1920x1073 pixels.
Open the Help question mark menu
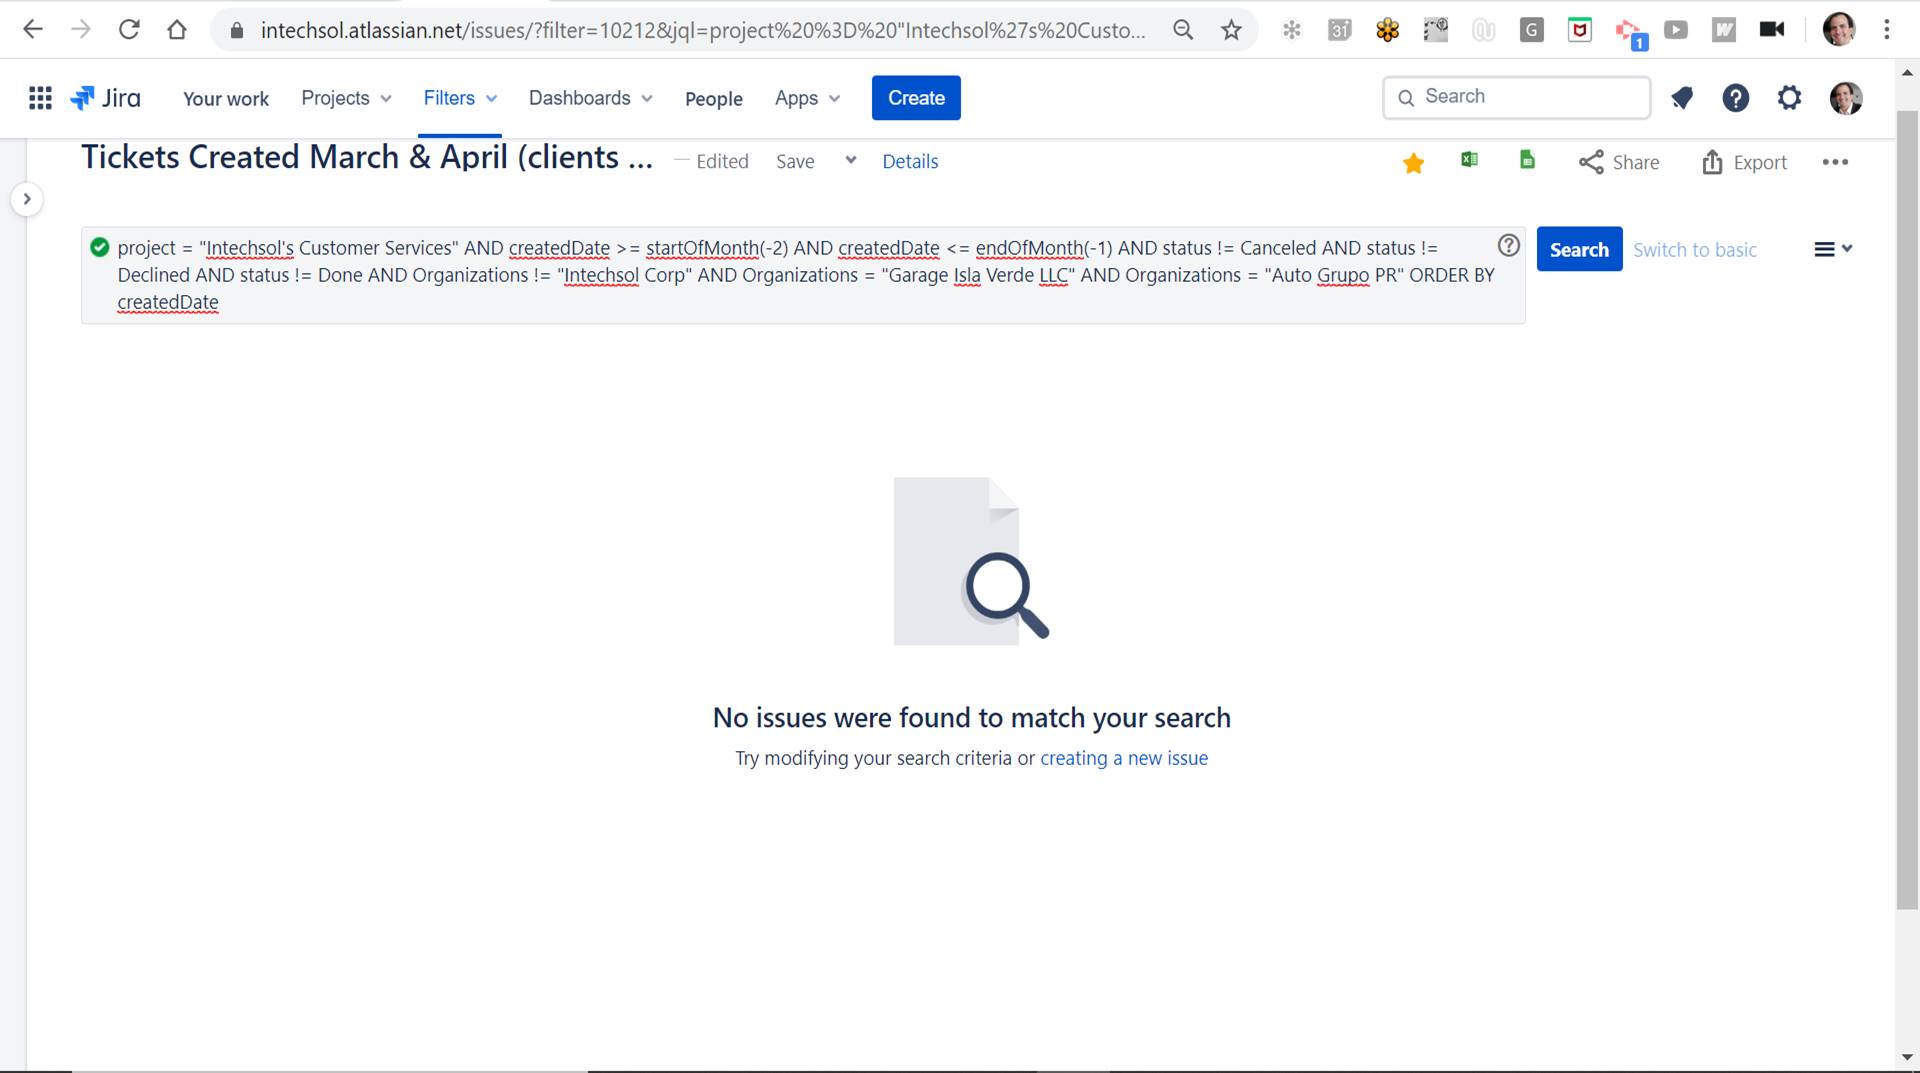point(1736,98)
